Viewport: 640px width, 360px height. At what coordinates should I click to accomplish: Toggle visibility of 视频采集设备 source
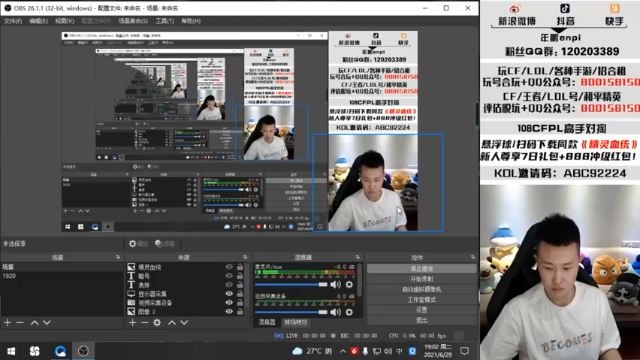229,302
